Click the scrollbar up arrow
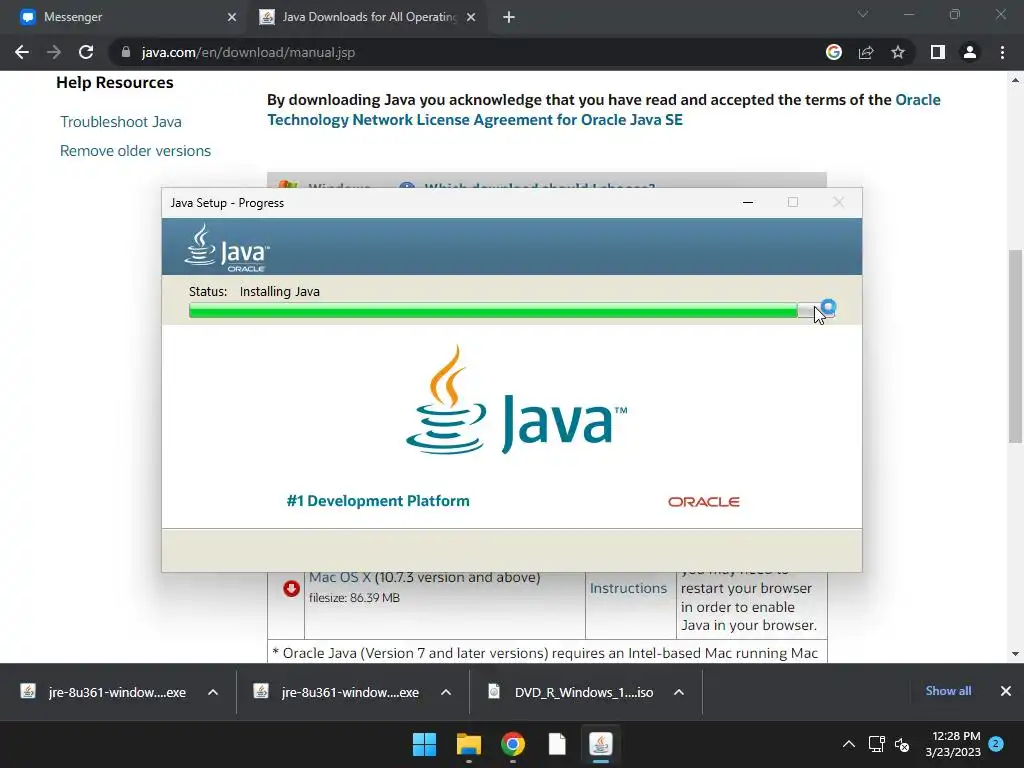 [x=1016, y=80]
